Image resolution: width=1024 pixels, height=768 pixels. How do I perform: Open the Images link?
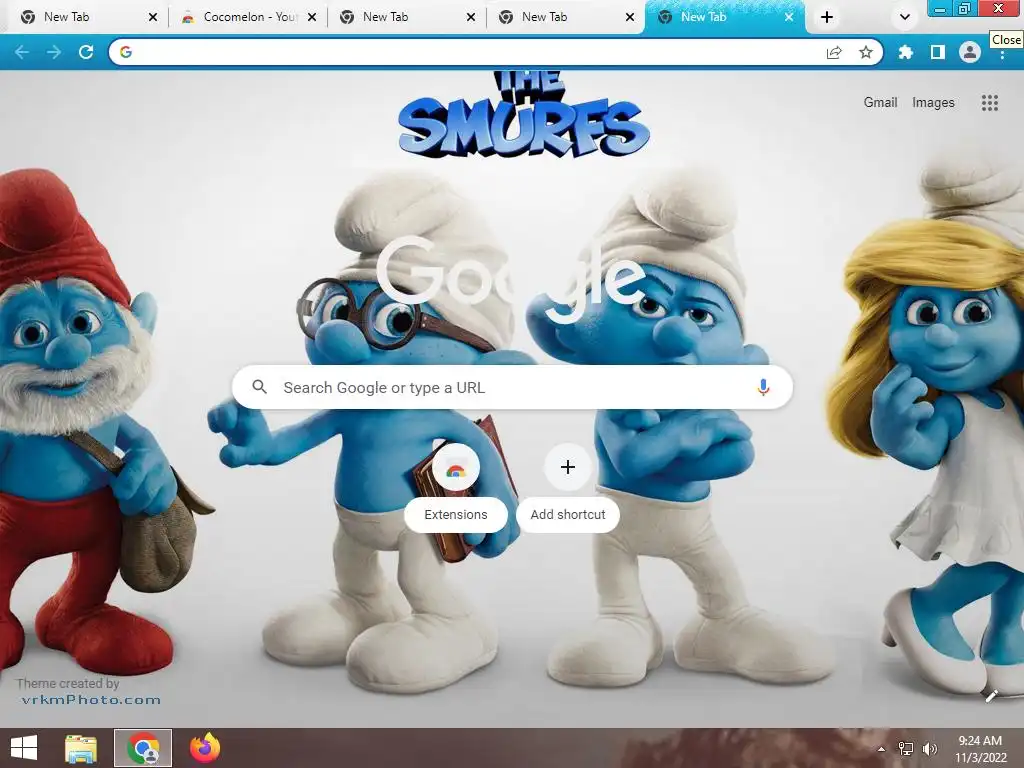[x=933, y=103]
